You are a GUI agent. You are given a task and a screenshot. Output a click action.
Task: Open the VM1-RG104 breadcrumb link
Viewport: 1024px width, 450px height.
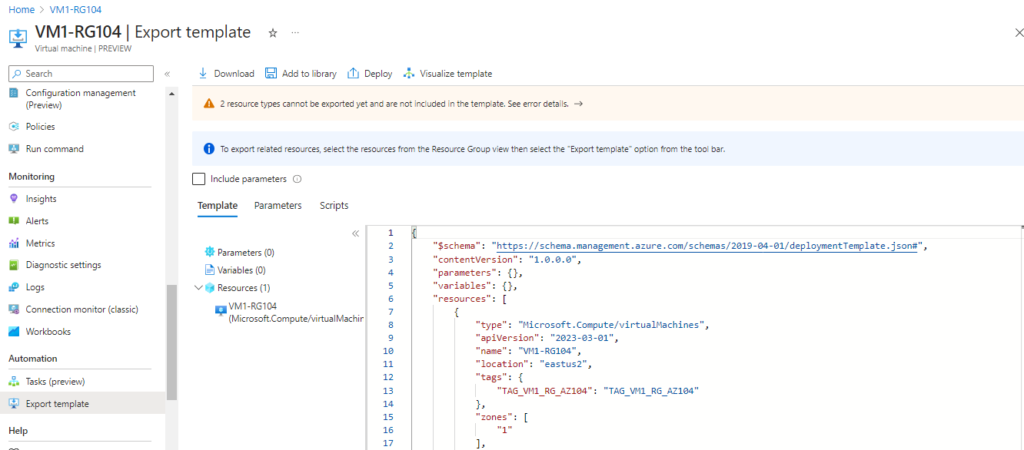(x=75, y=9)
